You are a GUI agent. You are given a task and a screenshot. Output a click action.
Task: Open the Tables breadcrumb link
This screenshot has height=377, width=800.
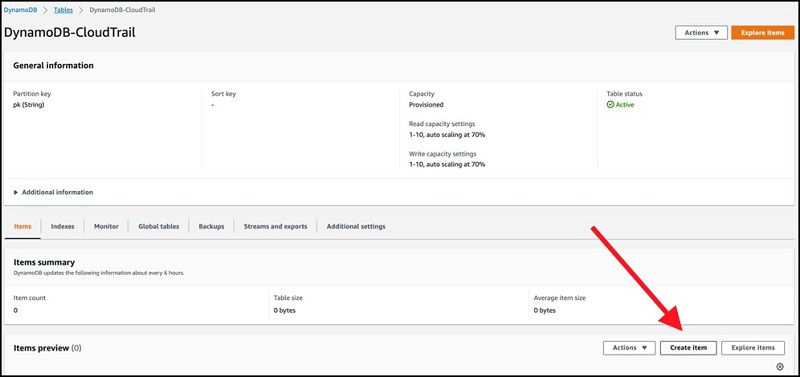[x=63, y=10]
